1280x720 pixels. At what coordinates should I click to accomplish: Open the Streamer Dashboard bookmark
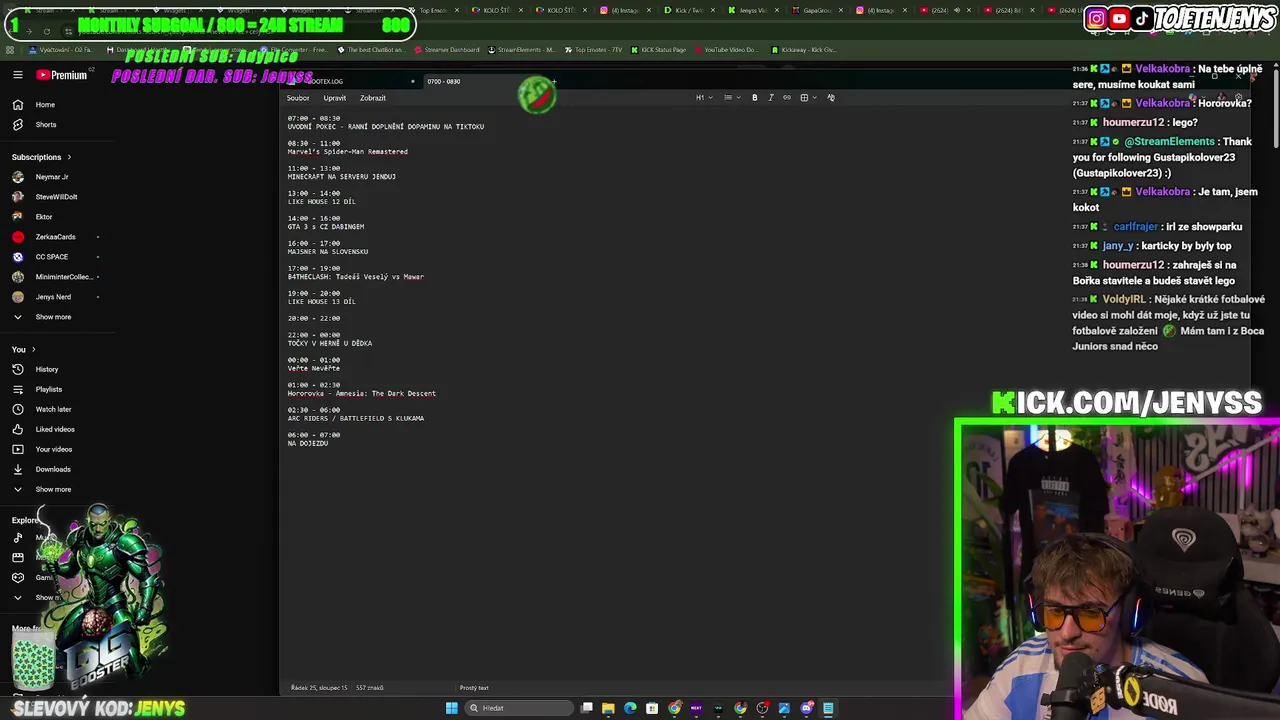click(x=445, y=49)
